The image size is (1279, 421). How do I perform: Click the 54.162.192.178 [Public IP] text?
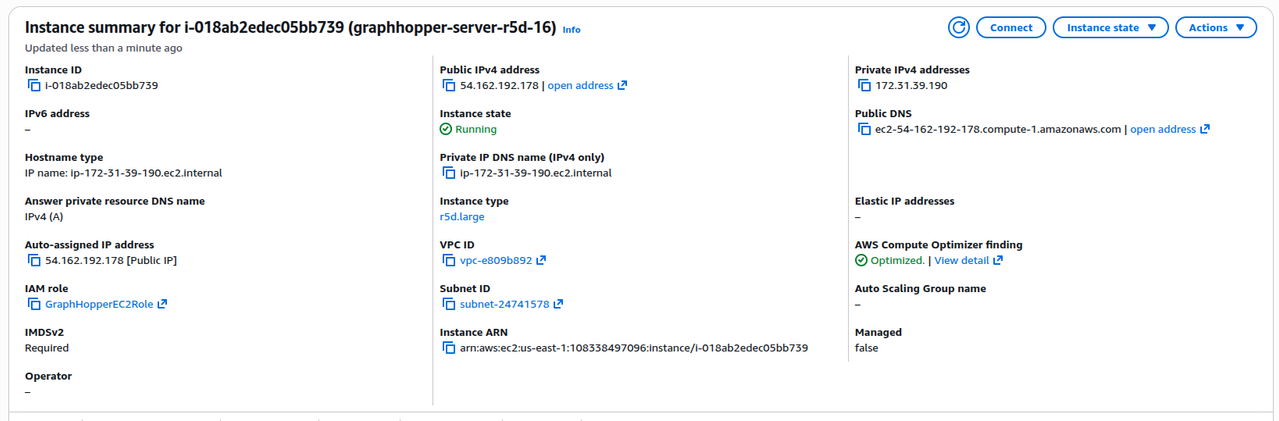pyautogui.click(x=111, y=261)
